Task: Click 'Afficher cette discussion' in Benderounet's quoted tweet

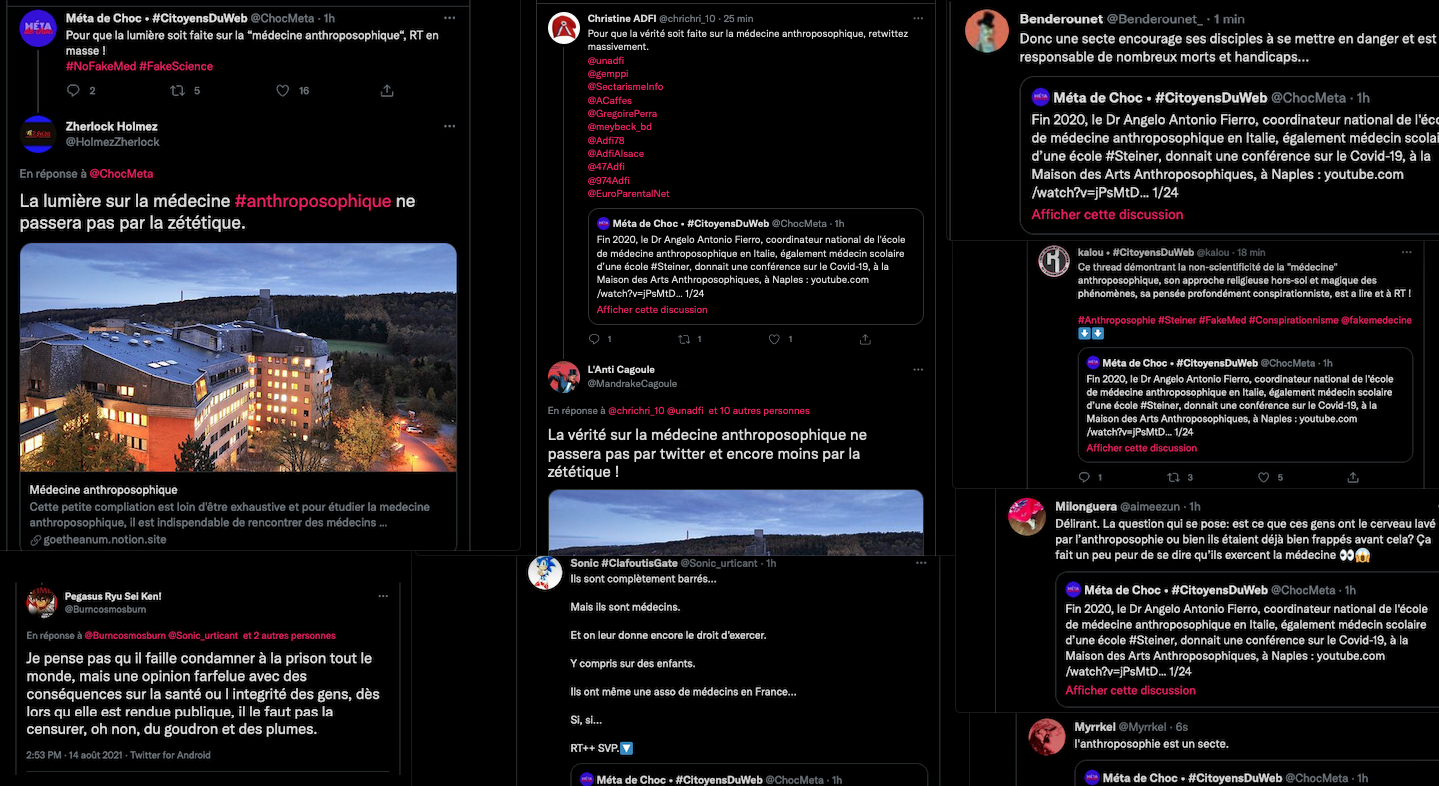Action: [1107, 214]
